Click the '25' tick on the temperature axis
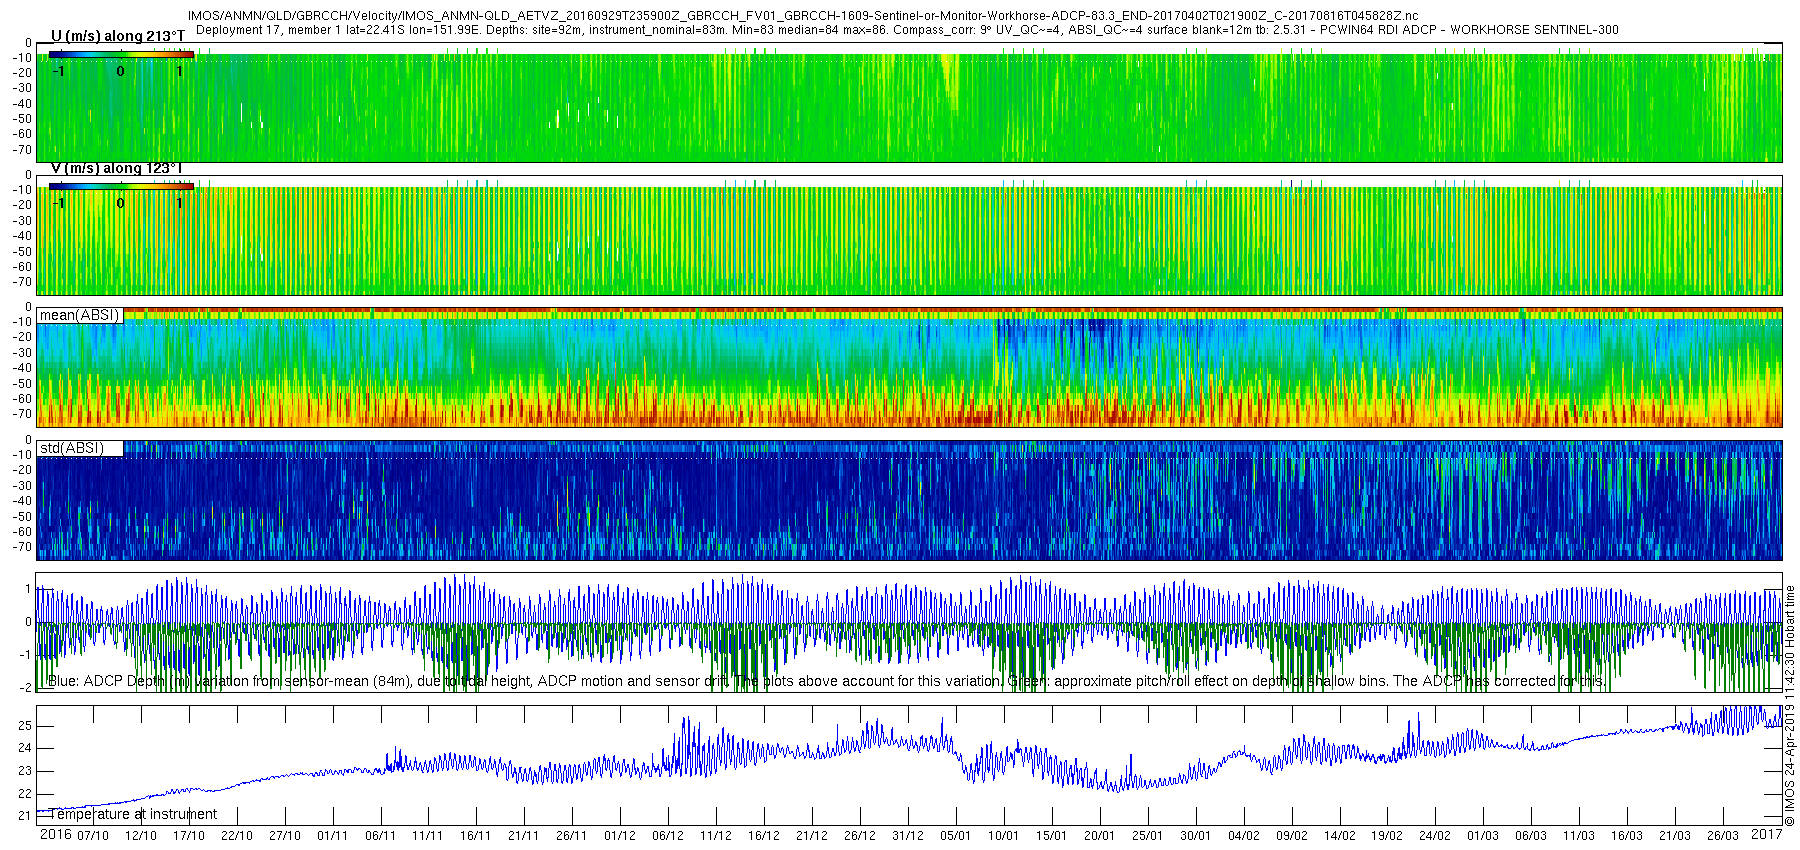The image size is (1800, 850). [x=25, y=726]
